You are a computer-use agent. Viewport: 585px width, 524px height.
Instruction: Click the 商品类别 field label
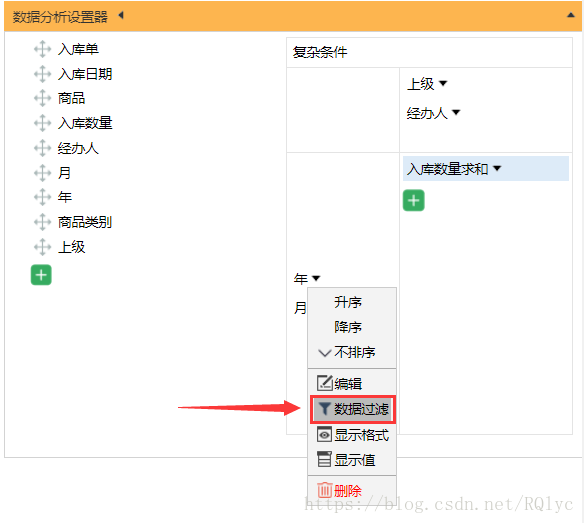[x=85, y=222]
